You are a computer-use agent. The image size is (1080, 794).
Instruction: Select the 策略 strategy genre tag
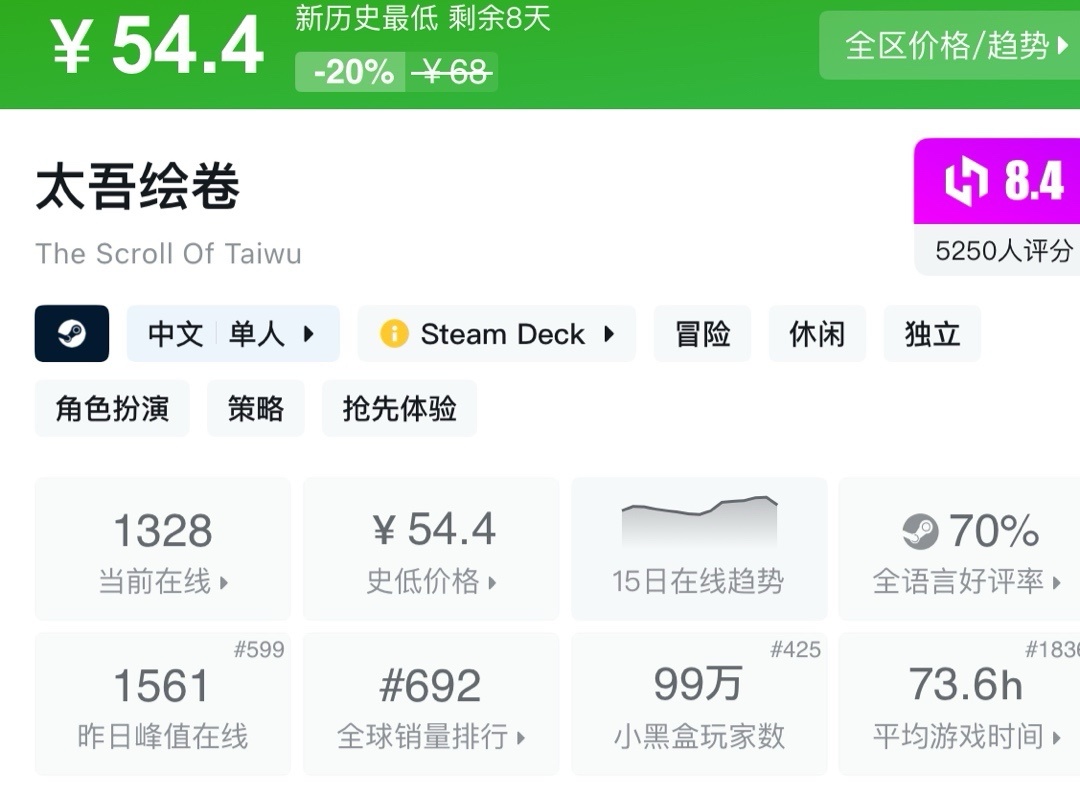256,409
